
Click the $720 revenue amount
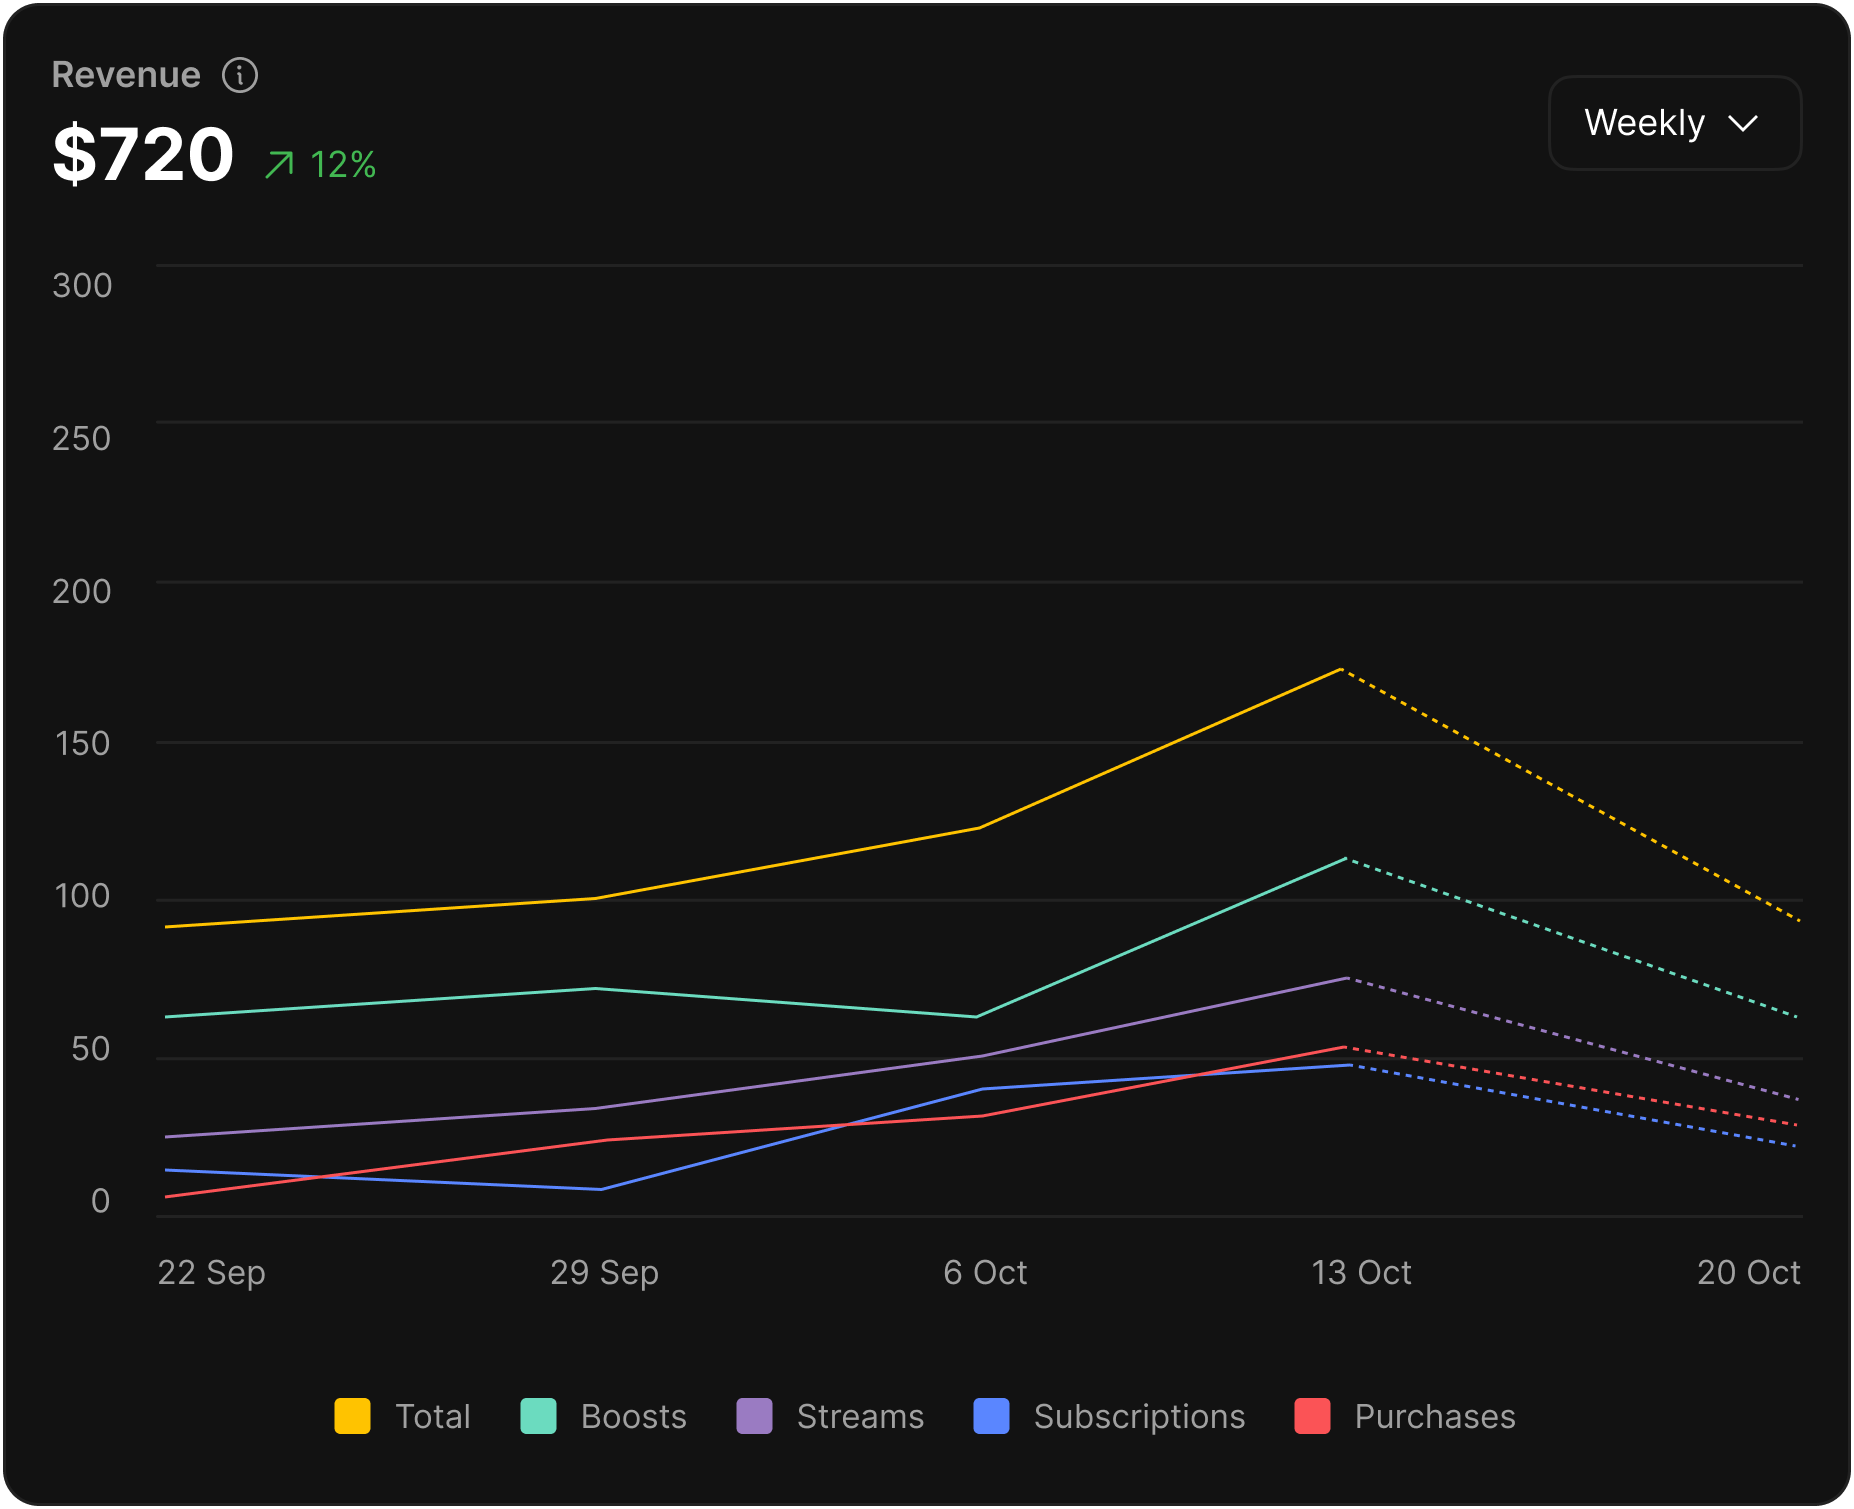(x=143, y=155)
